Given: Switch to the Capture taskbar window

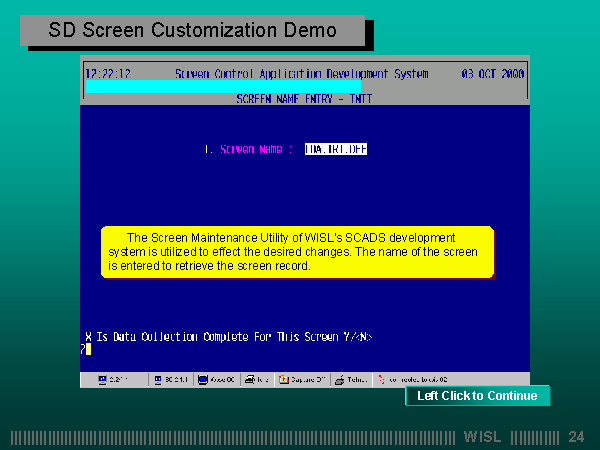Looking at the screenshot, I should (303, 380).
